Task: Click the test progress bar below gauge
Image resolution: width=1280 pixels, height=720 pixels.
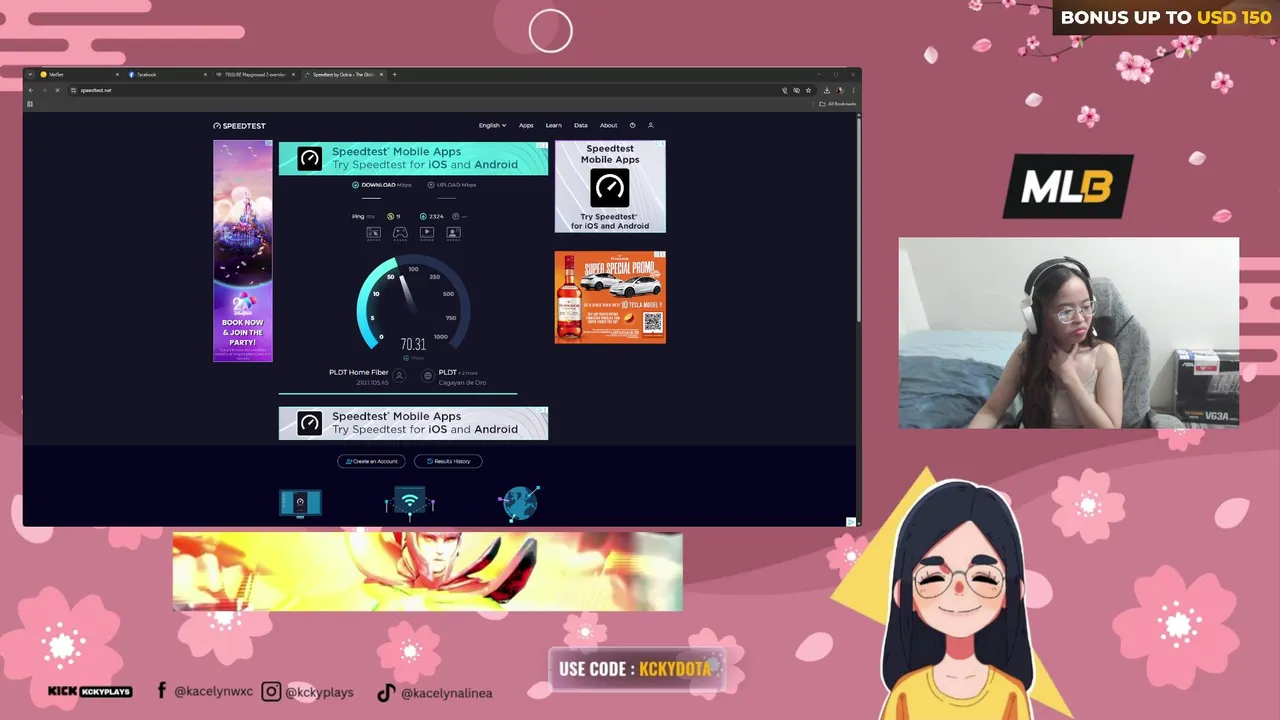Action: tap(398, 394)
